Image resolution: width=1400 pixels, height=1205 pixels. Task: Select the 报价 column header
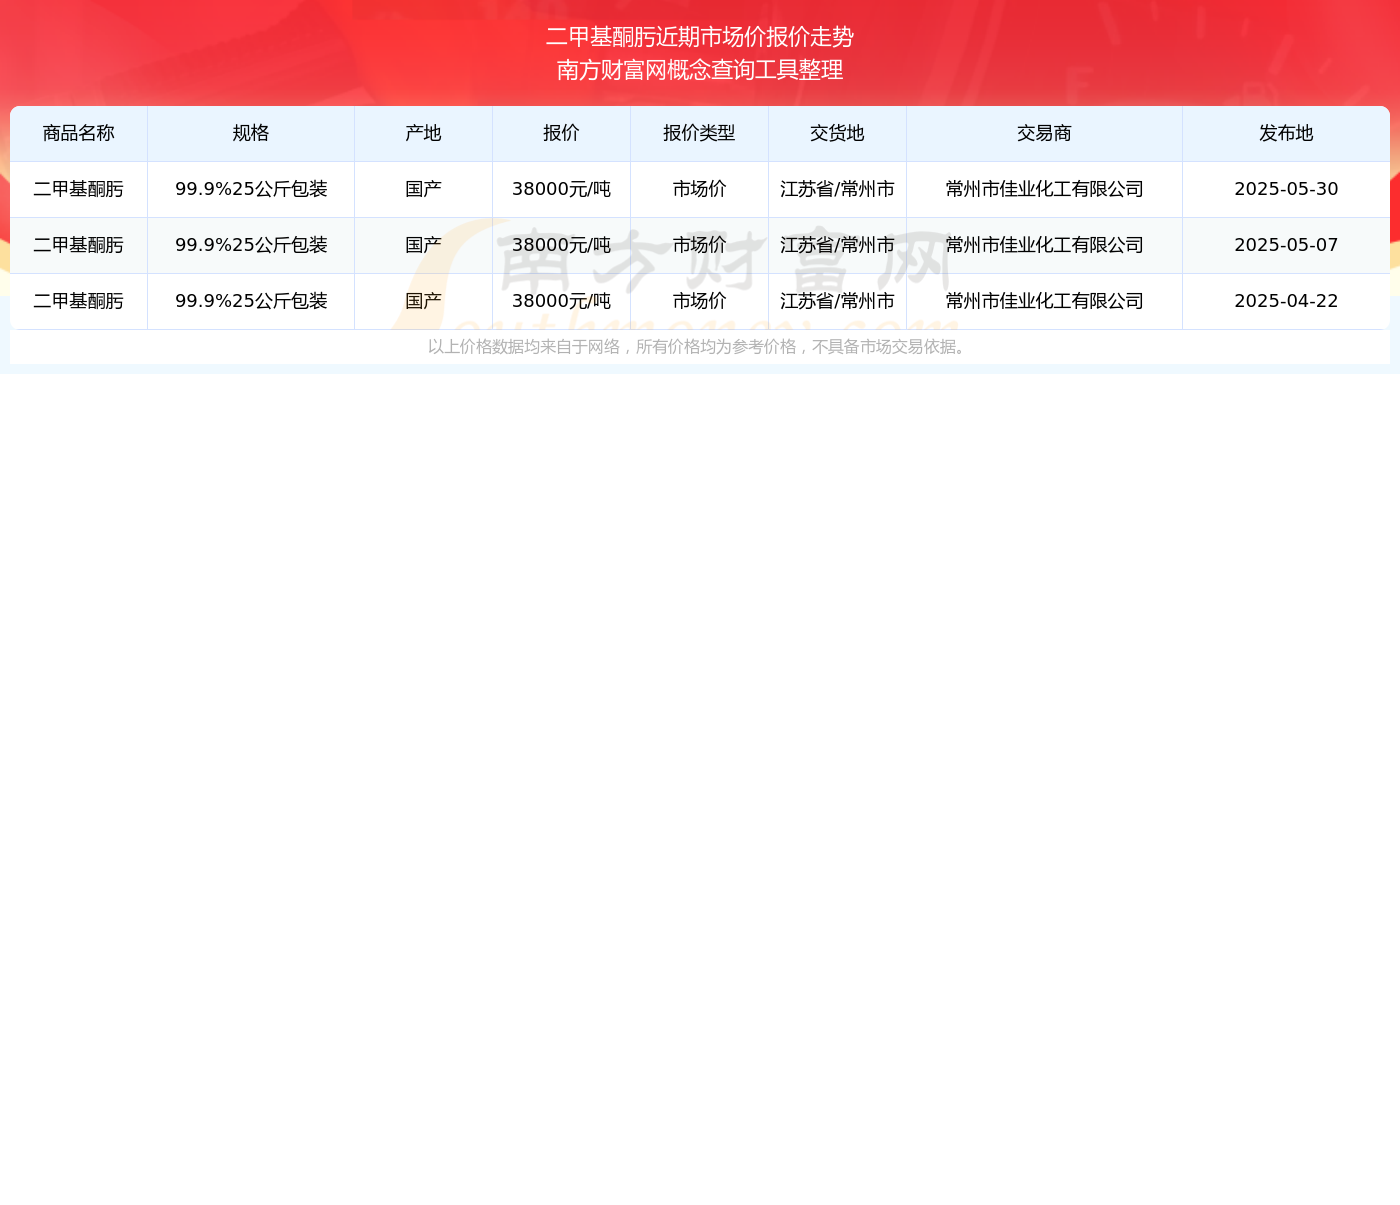coord(561,133)
